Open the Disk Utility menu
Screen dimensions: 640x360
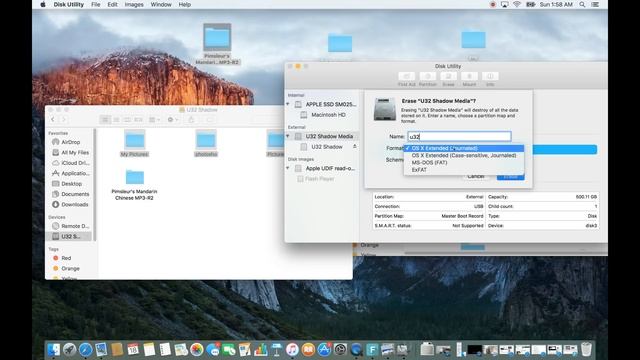69,4
